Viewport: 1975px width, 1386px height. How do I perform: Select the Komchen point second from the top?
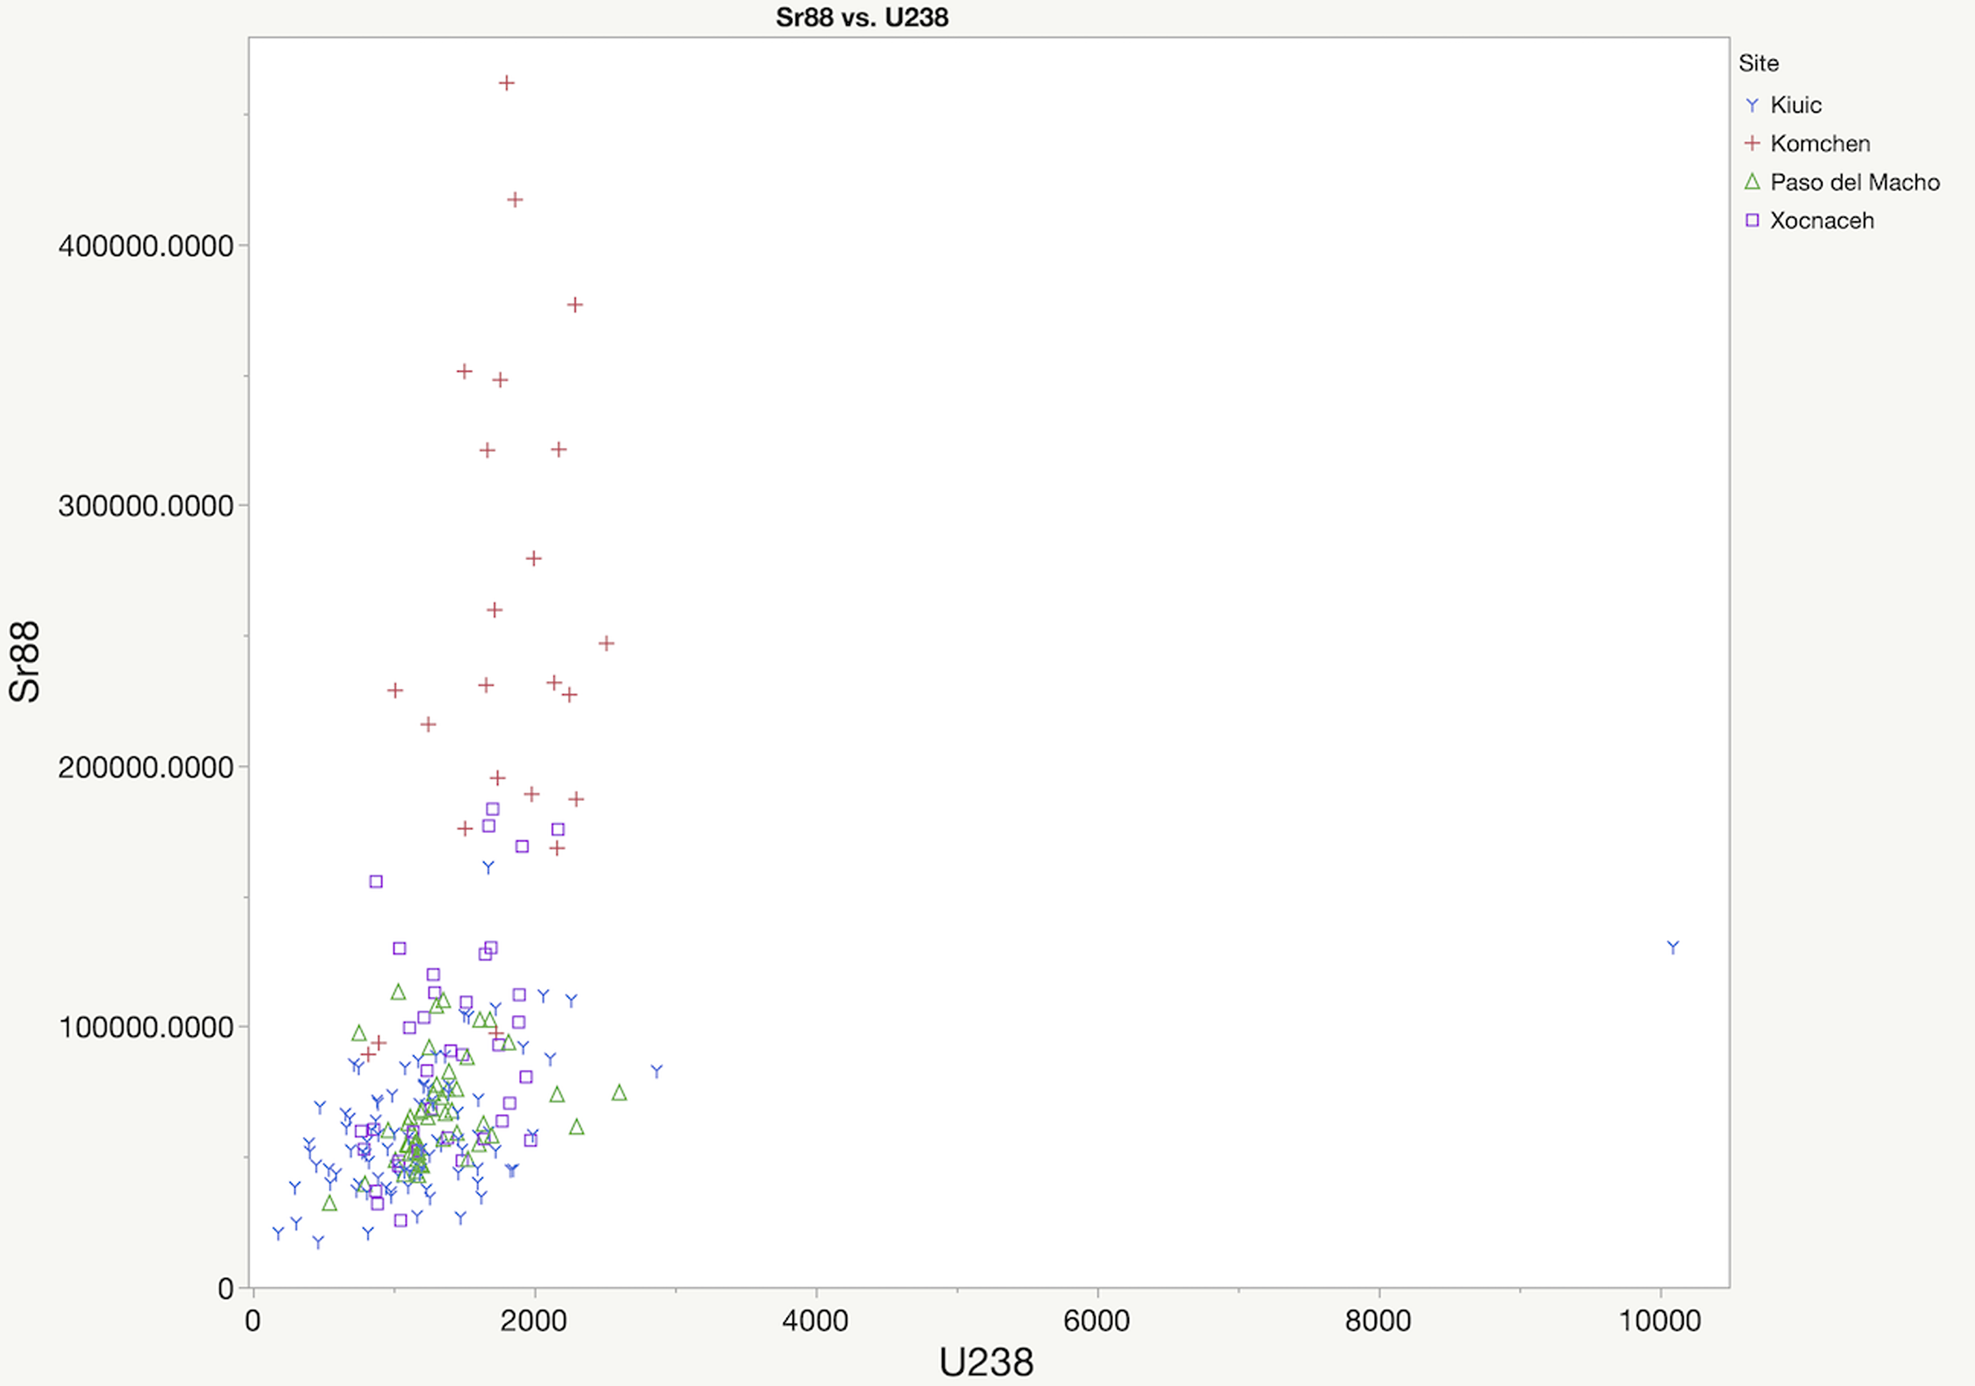pyautogui.click(x=515, y=200)
